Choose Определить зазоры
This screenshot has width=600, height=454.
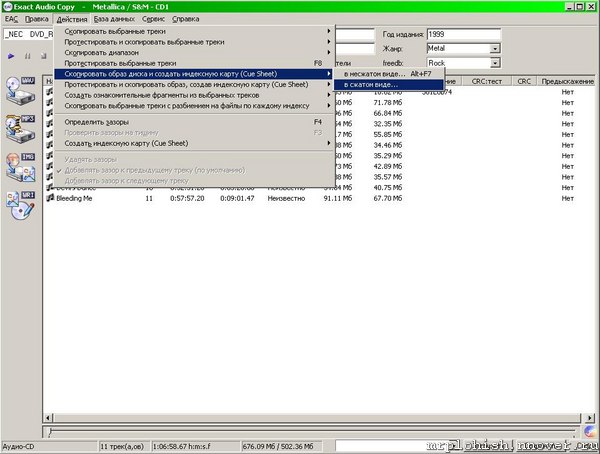[194, 122]
